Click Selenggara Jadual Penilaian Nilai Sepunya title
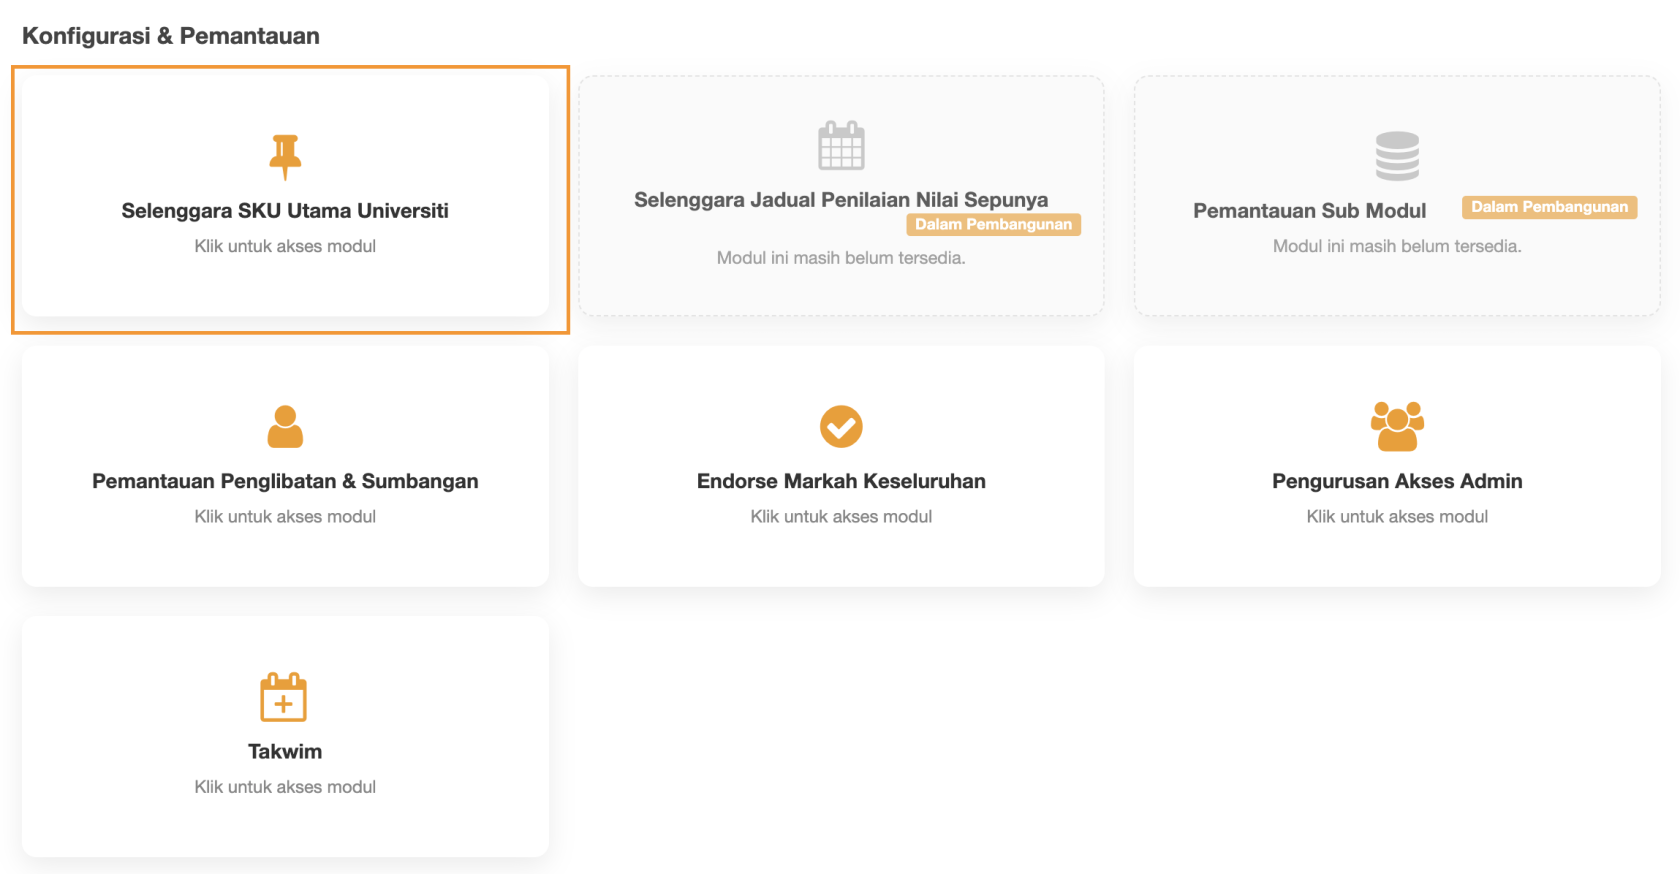 tap(841, 200)
